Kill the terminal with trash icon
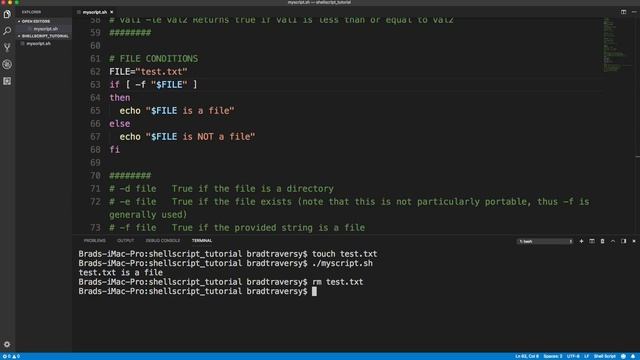The height and width of the screenshot is (360, 640). tap(602, 241)
